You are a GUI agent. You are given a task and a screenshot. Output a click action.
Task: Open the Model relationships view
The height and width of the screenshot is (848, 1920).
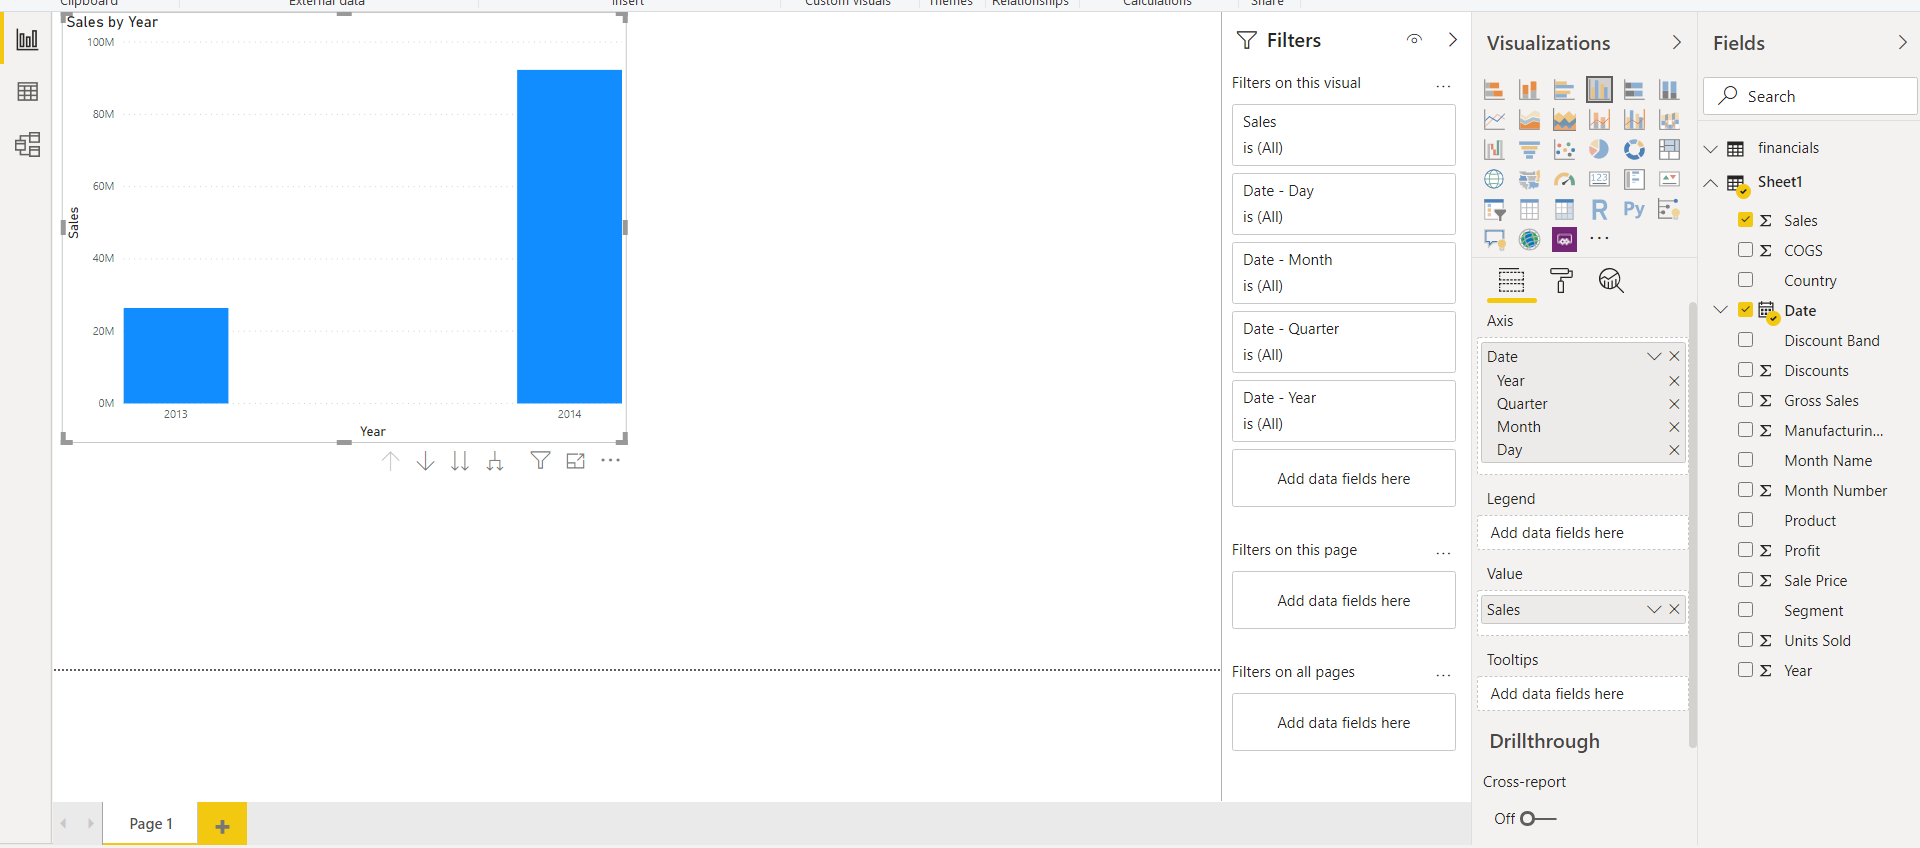coord(27,145)
